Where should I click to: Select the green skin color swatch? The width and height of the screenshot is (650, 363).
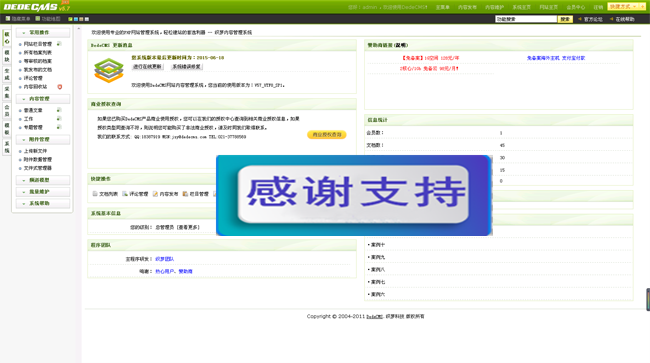pos(70,19)
